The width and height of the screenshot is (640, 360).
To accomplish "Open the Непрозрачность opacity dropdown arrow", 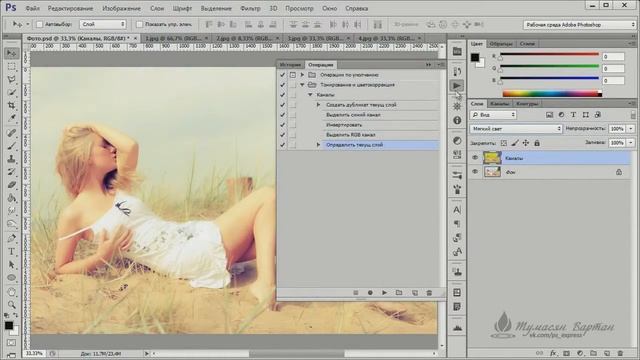I will 631,129.
